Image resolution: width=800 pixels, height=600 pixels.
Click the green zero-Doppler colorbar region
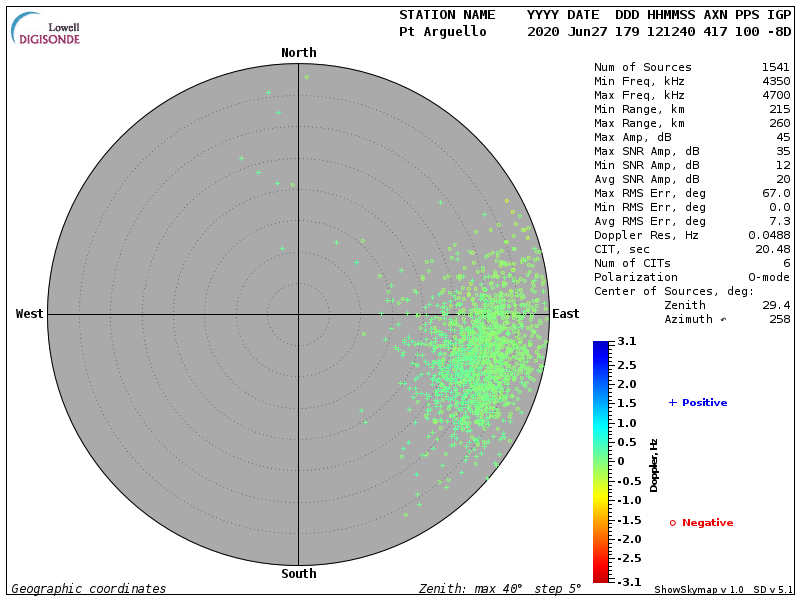(x=601, y=461)
